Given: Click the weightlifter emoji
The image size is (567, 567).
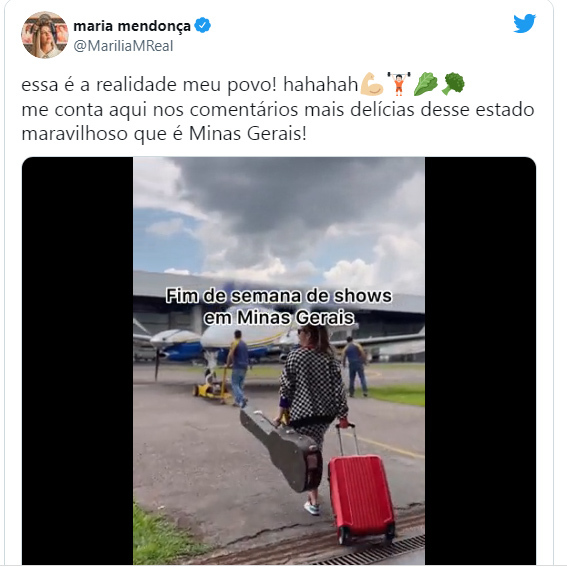Looking at the screenshot, I should pos(399,84).
